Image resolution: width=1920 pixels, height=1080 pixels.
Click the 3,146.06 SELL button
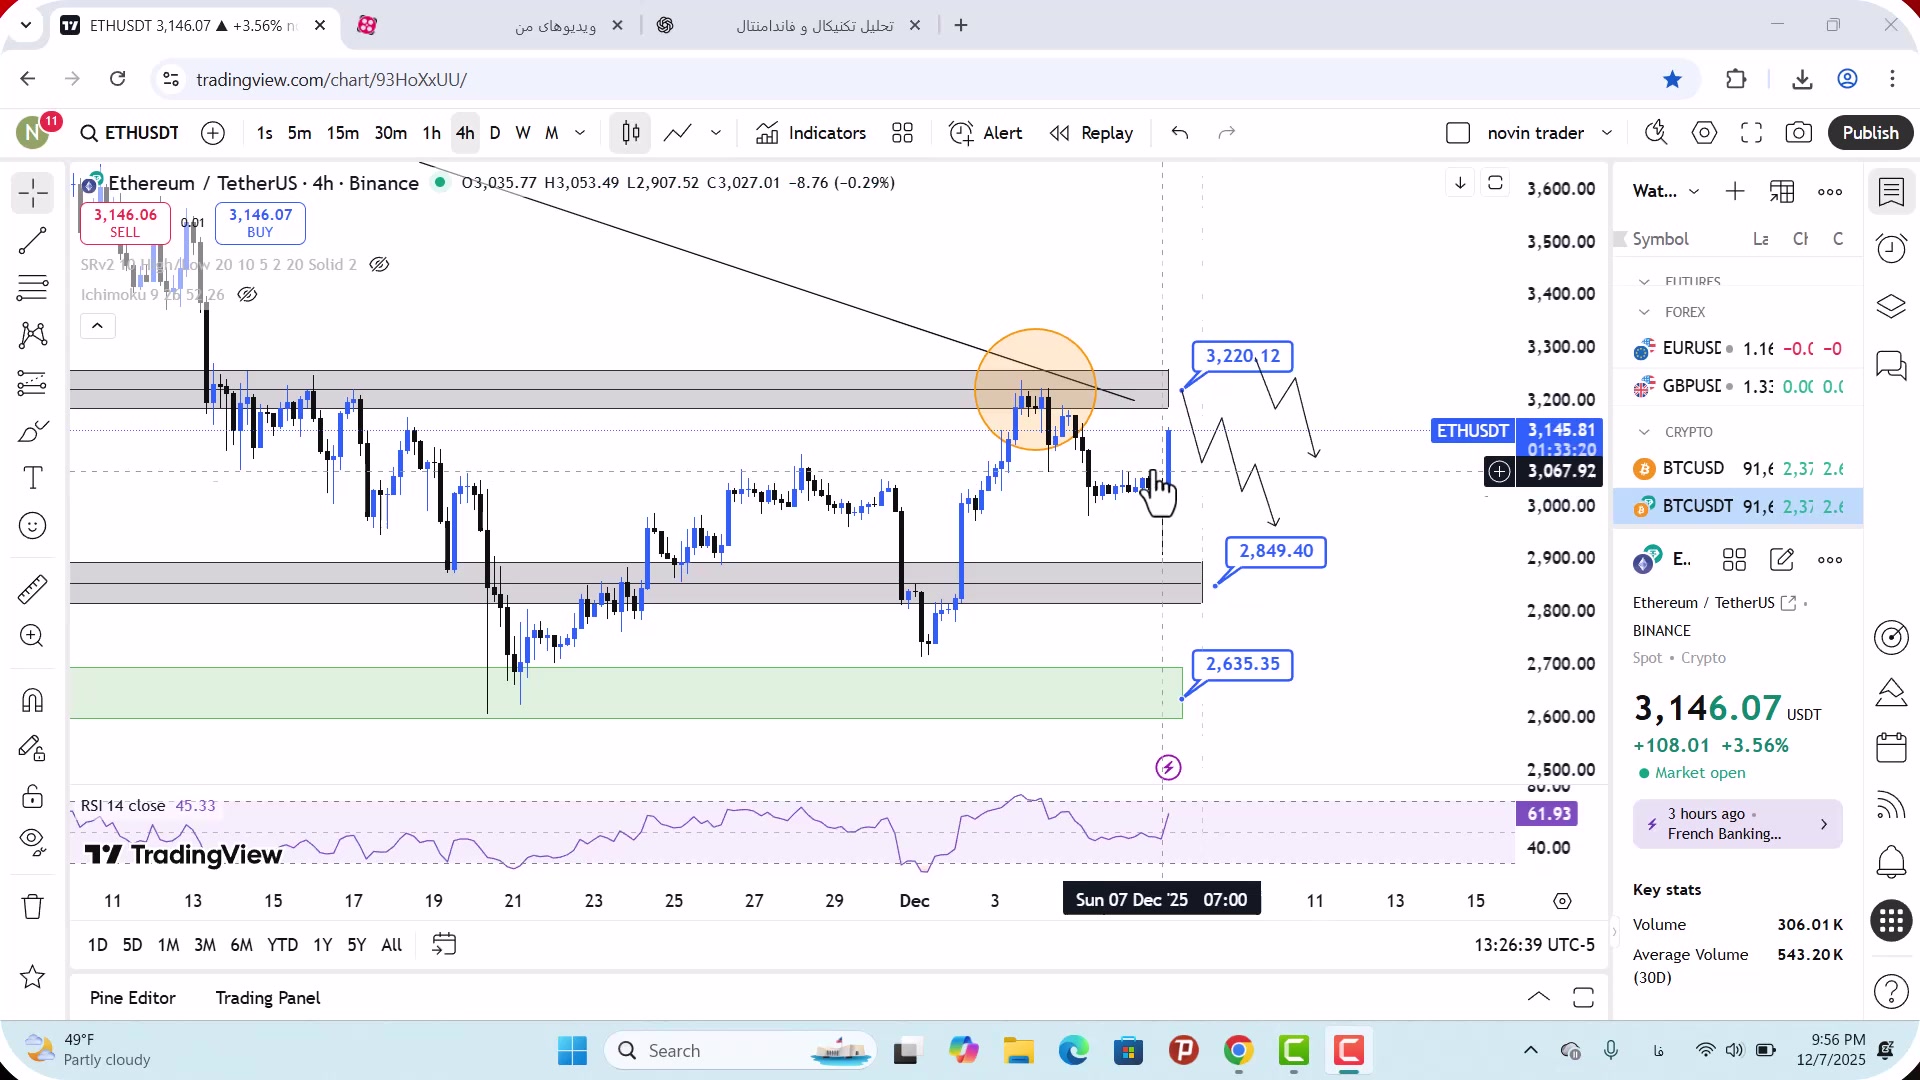[125, 223]
